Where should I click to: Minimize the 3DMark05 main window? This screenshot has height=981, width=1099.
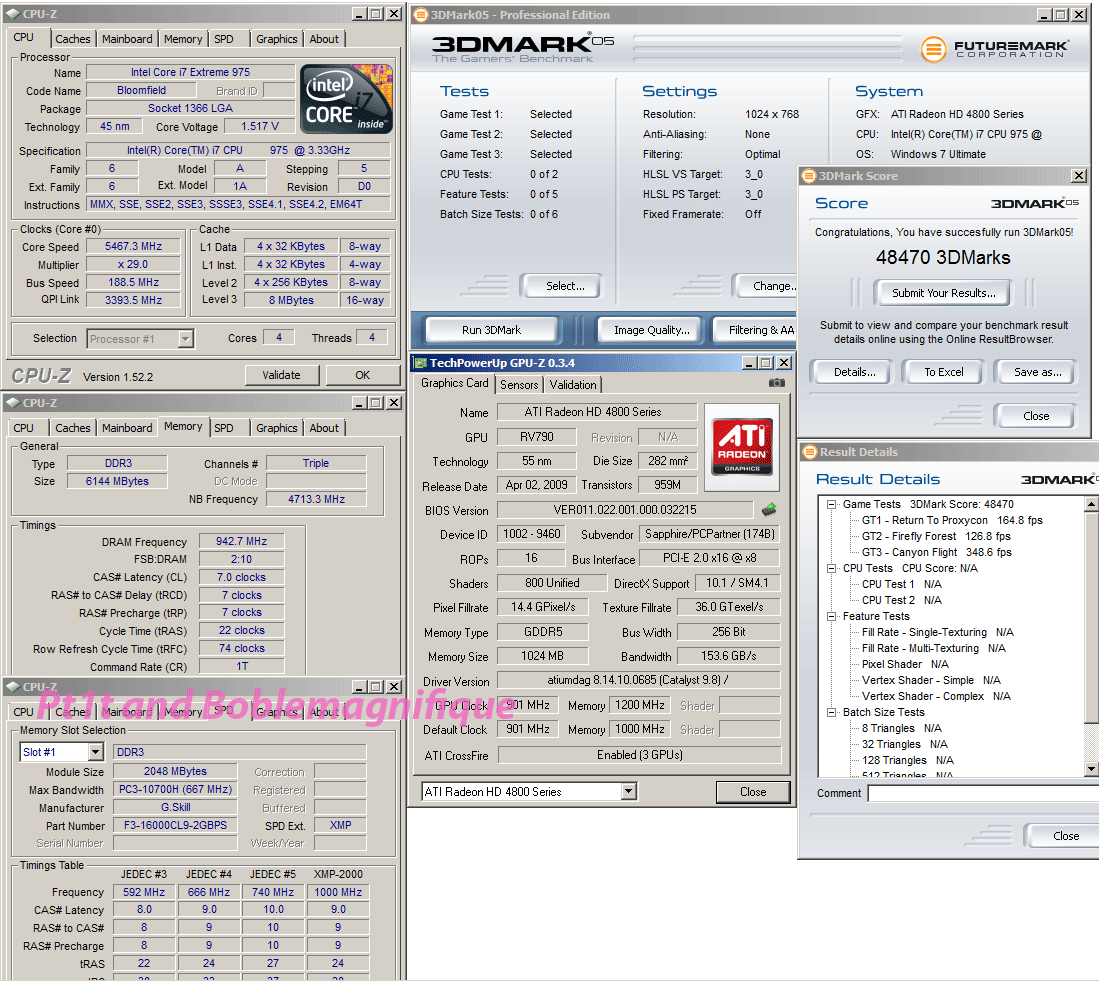(1045, 15)
